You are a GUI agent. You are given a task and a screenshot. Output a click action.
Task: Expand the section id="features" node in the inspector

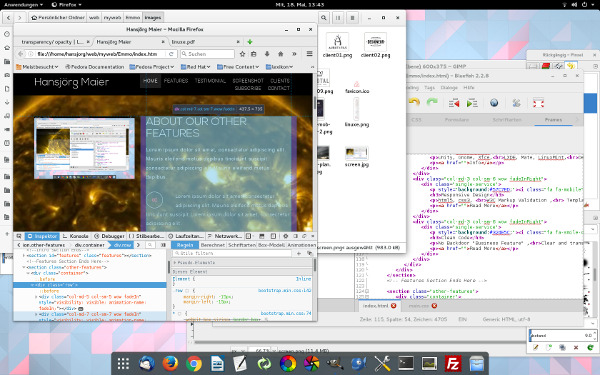pos(24,255)
